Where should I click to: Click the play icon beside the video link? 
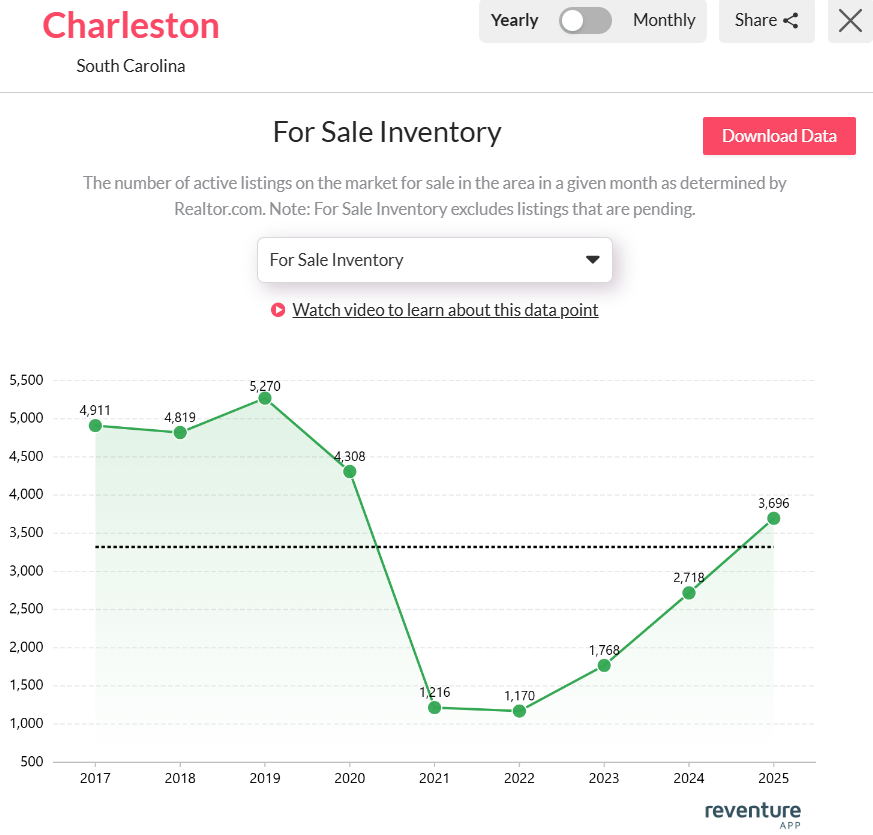click(278, 310)
